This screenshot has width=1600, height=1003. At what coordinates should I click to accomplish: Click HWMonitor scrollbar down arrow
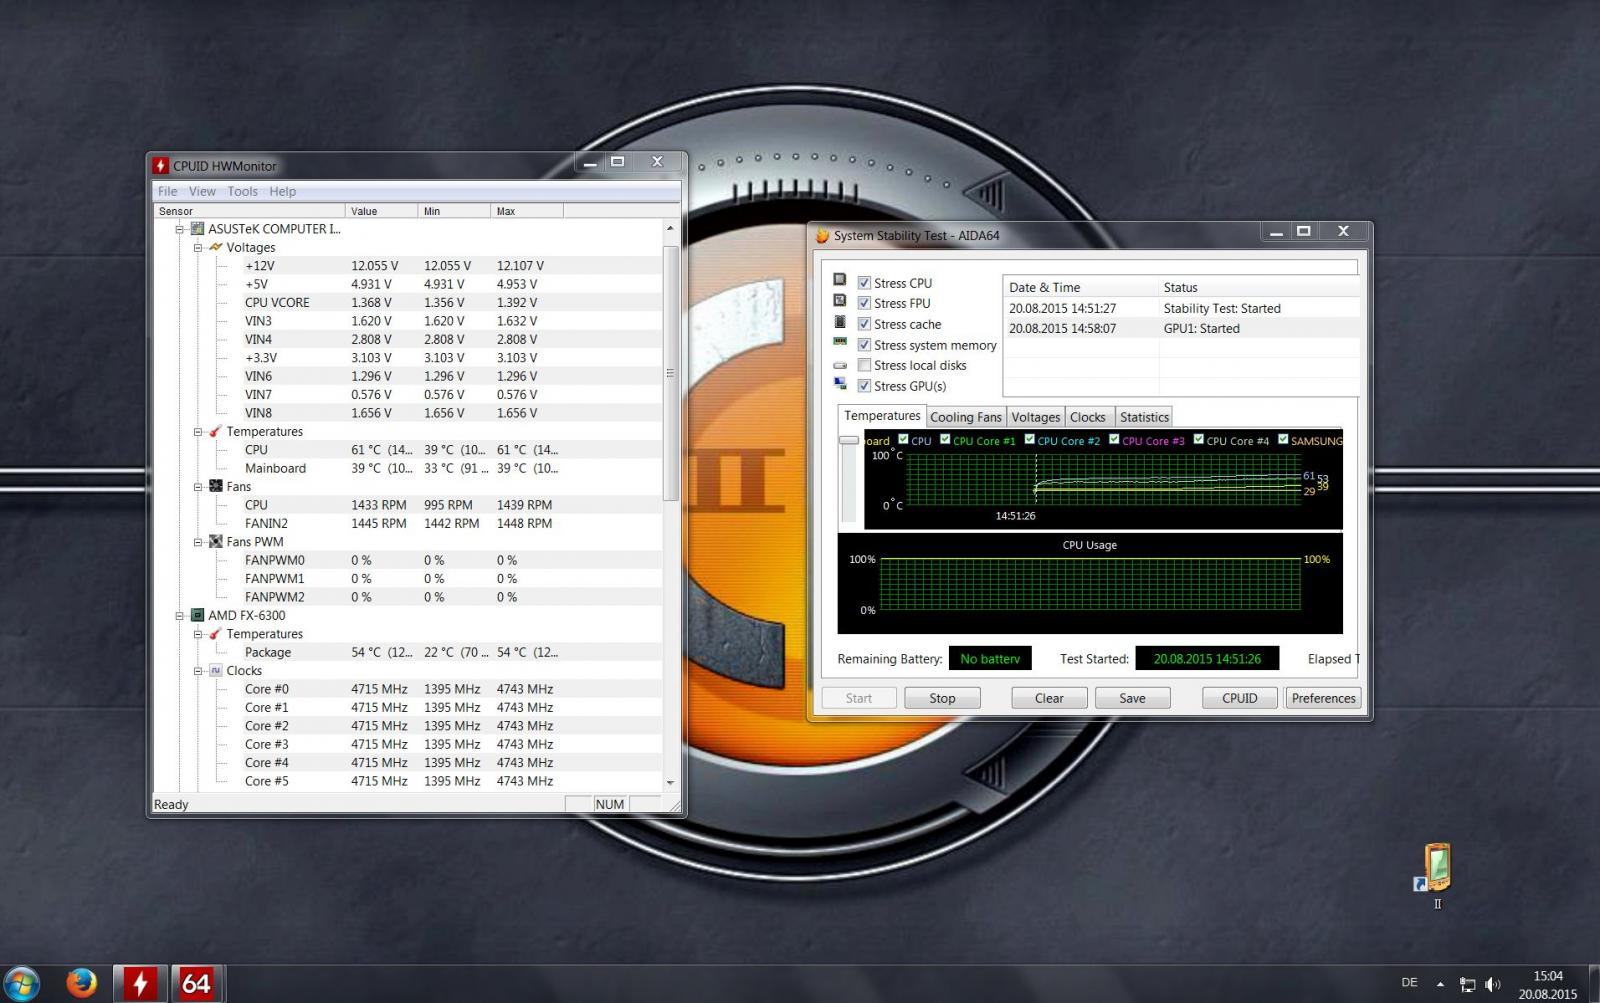click(671, 783)
